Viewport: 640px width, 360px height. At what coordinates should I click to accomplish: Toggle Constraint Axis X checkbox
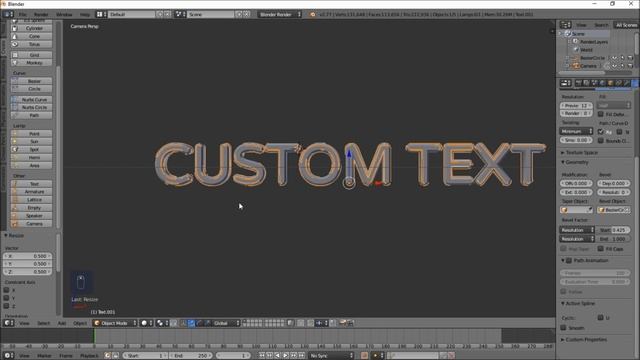click(6, 290)
